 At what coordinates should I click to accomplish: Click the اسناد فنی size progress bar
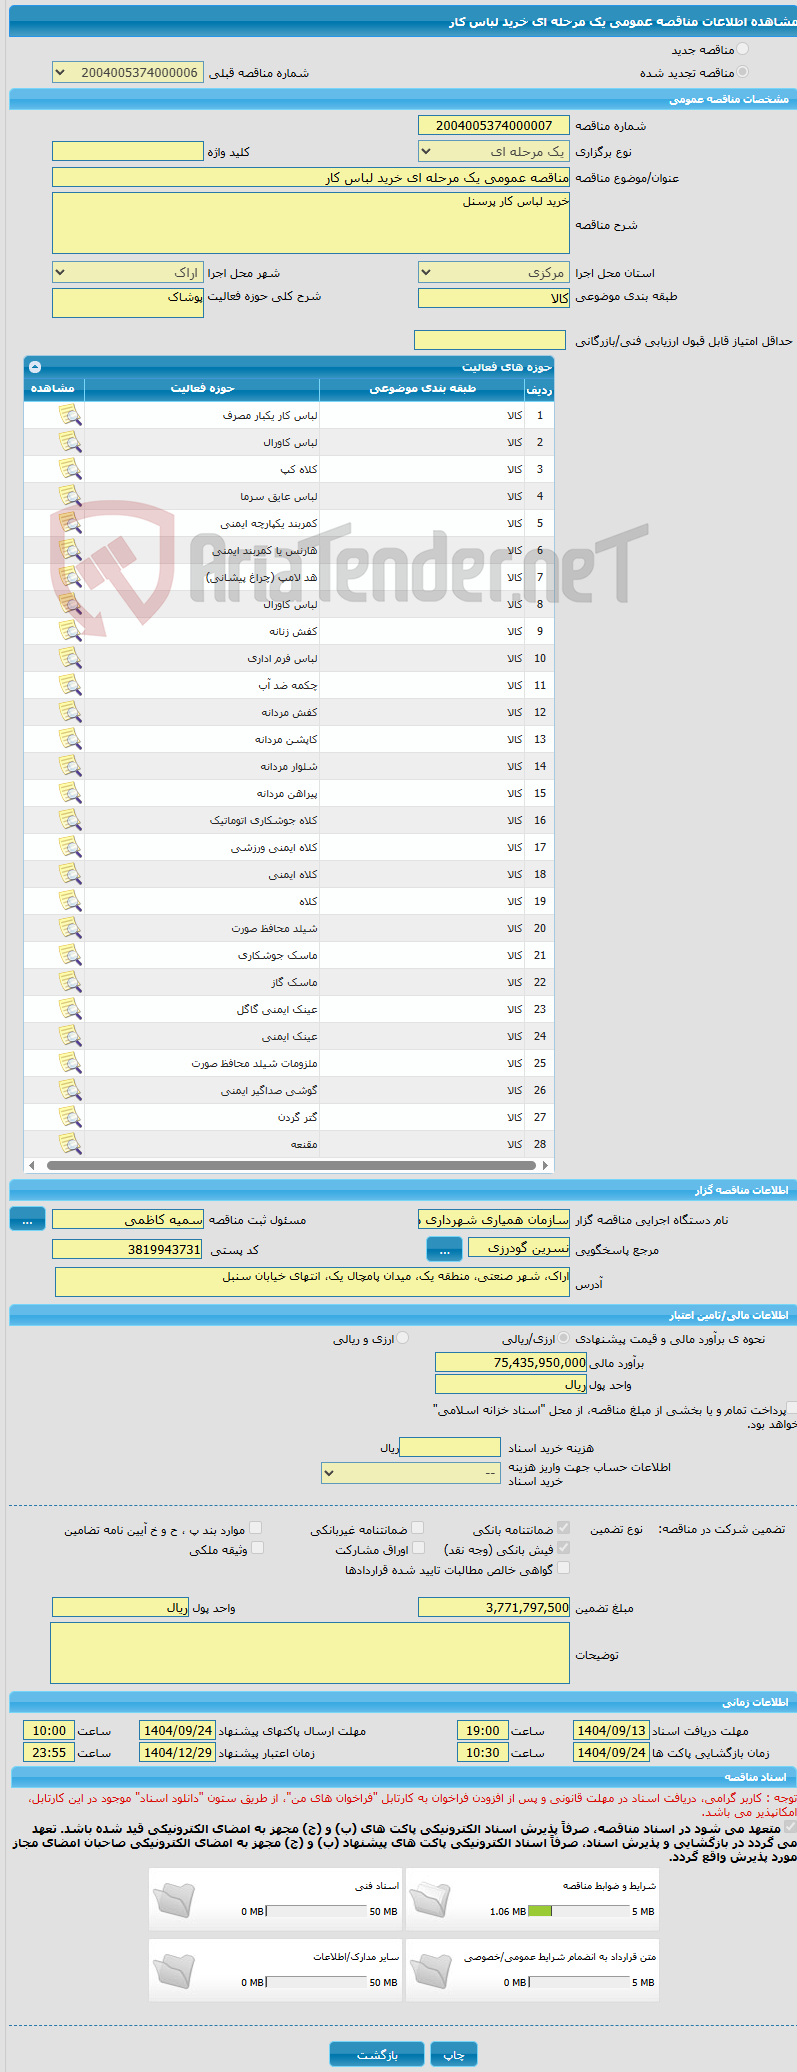click(316, 1911)
